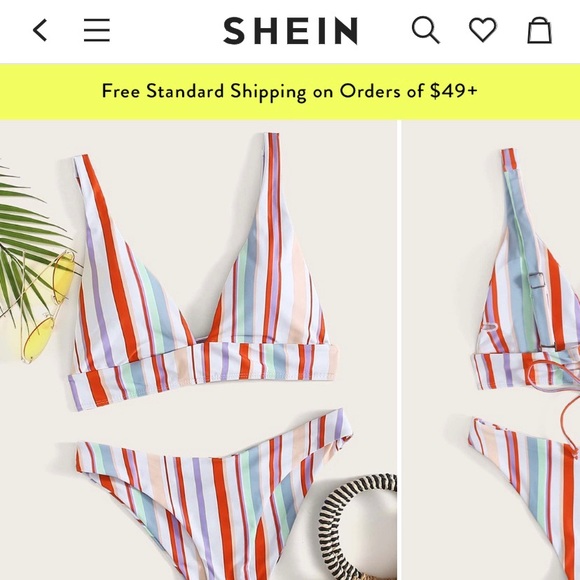Go back using the left arrow
This screenshot has height=580, width=580.
(x=40, y=30)
